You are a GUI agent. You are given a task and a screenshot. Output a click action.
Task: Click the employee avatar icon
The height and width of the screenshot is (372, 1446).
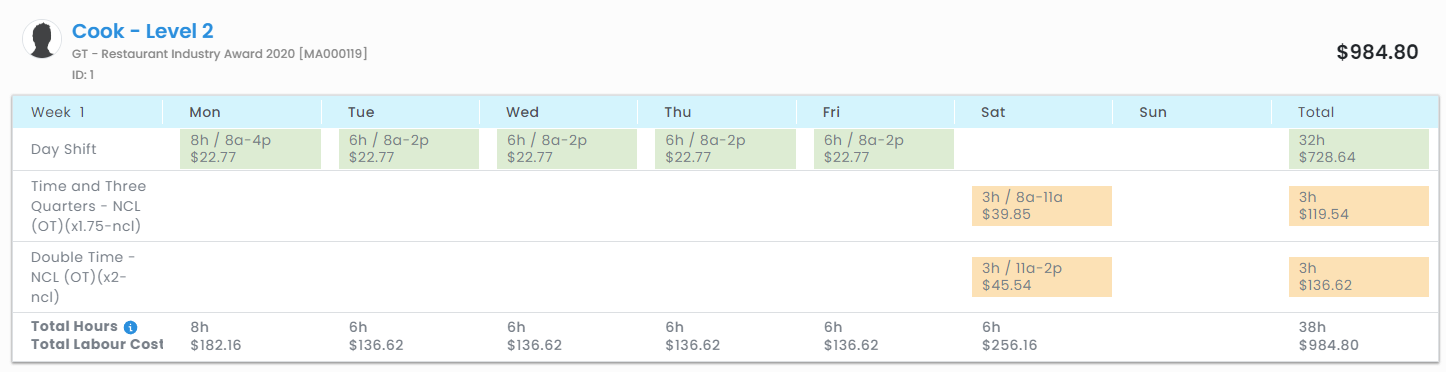[x=42, y=41]
